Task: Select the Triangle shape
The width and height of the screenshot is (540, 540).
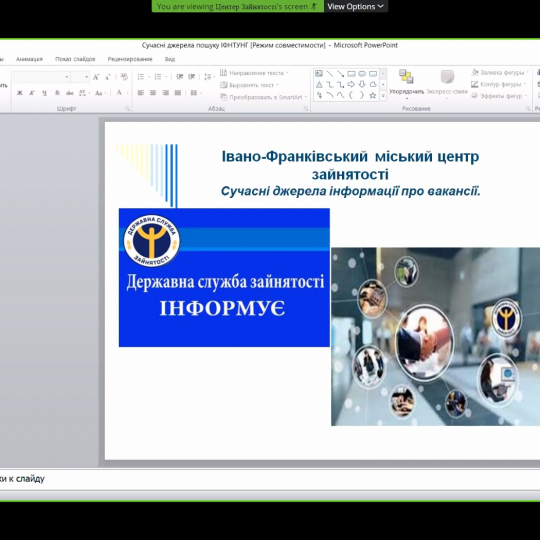Action: pos(319,85)
